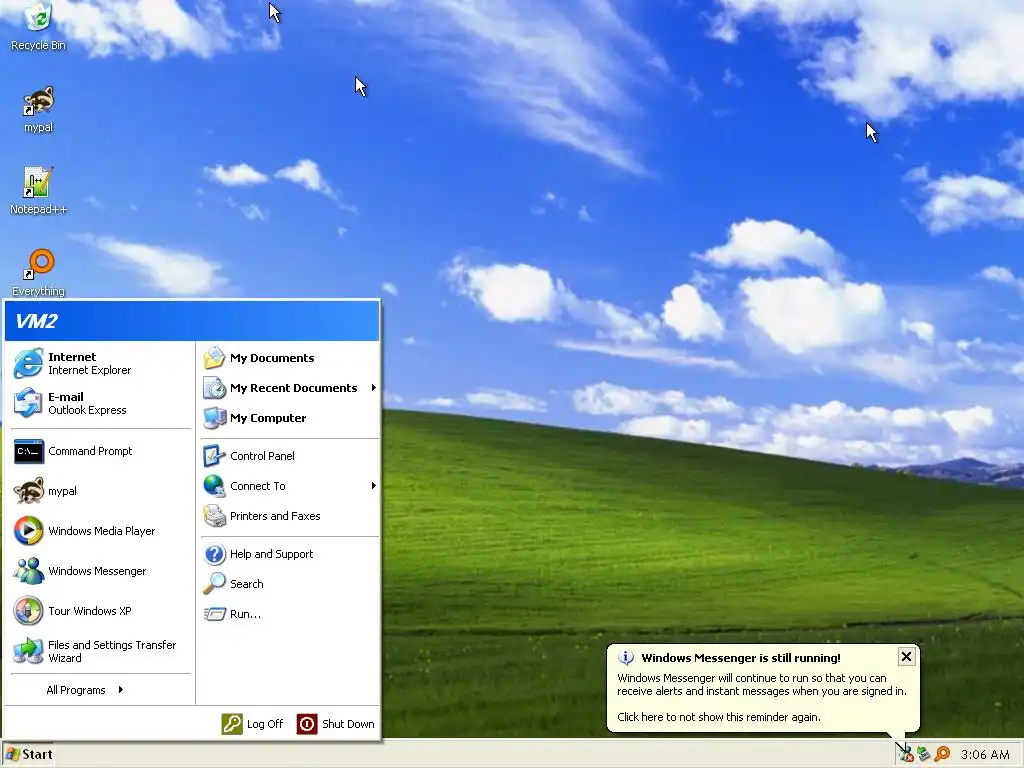The height and width of the screenshot is (768, 1024).
Task: Open Help and Support
Action: click(x=290, y=554)
